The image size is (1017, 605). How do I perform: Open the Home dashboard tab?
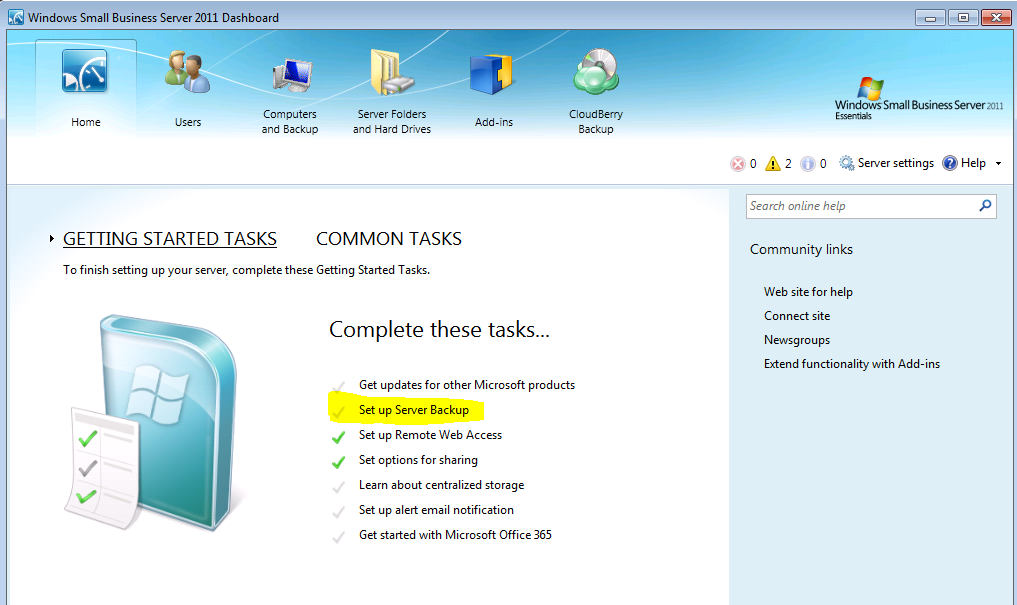pyautogui.click(x=86, y=88)
